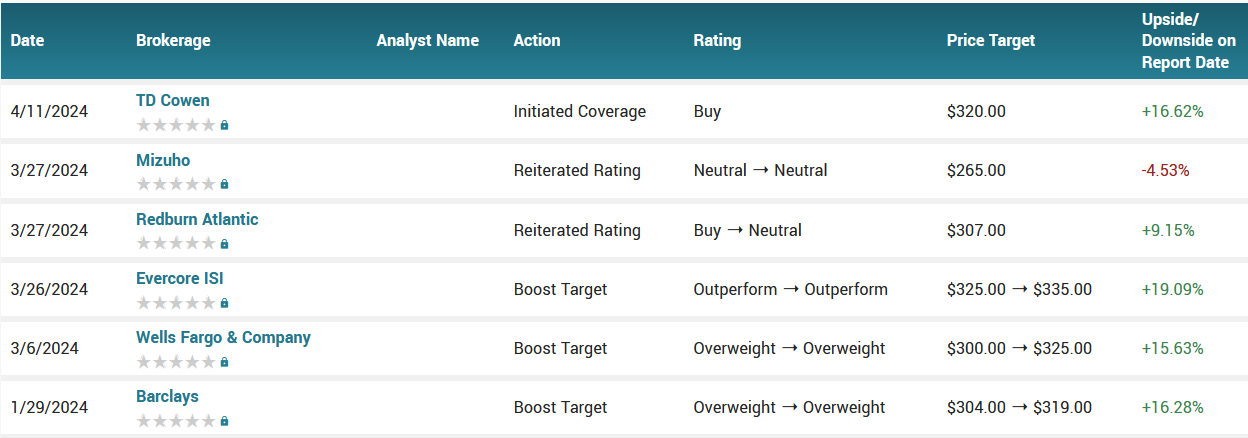This screenshot has width=1248, height=438.
Task: Click the lock icon under Barclays
Action: [224, 421]
